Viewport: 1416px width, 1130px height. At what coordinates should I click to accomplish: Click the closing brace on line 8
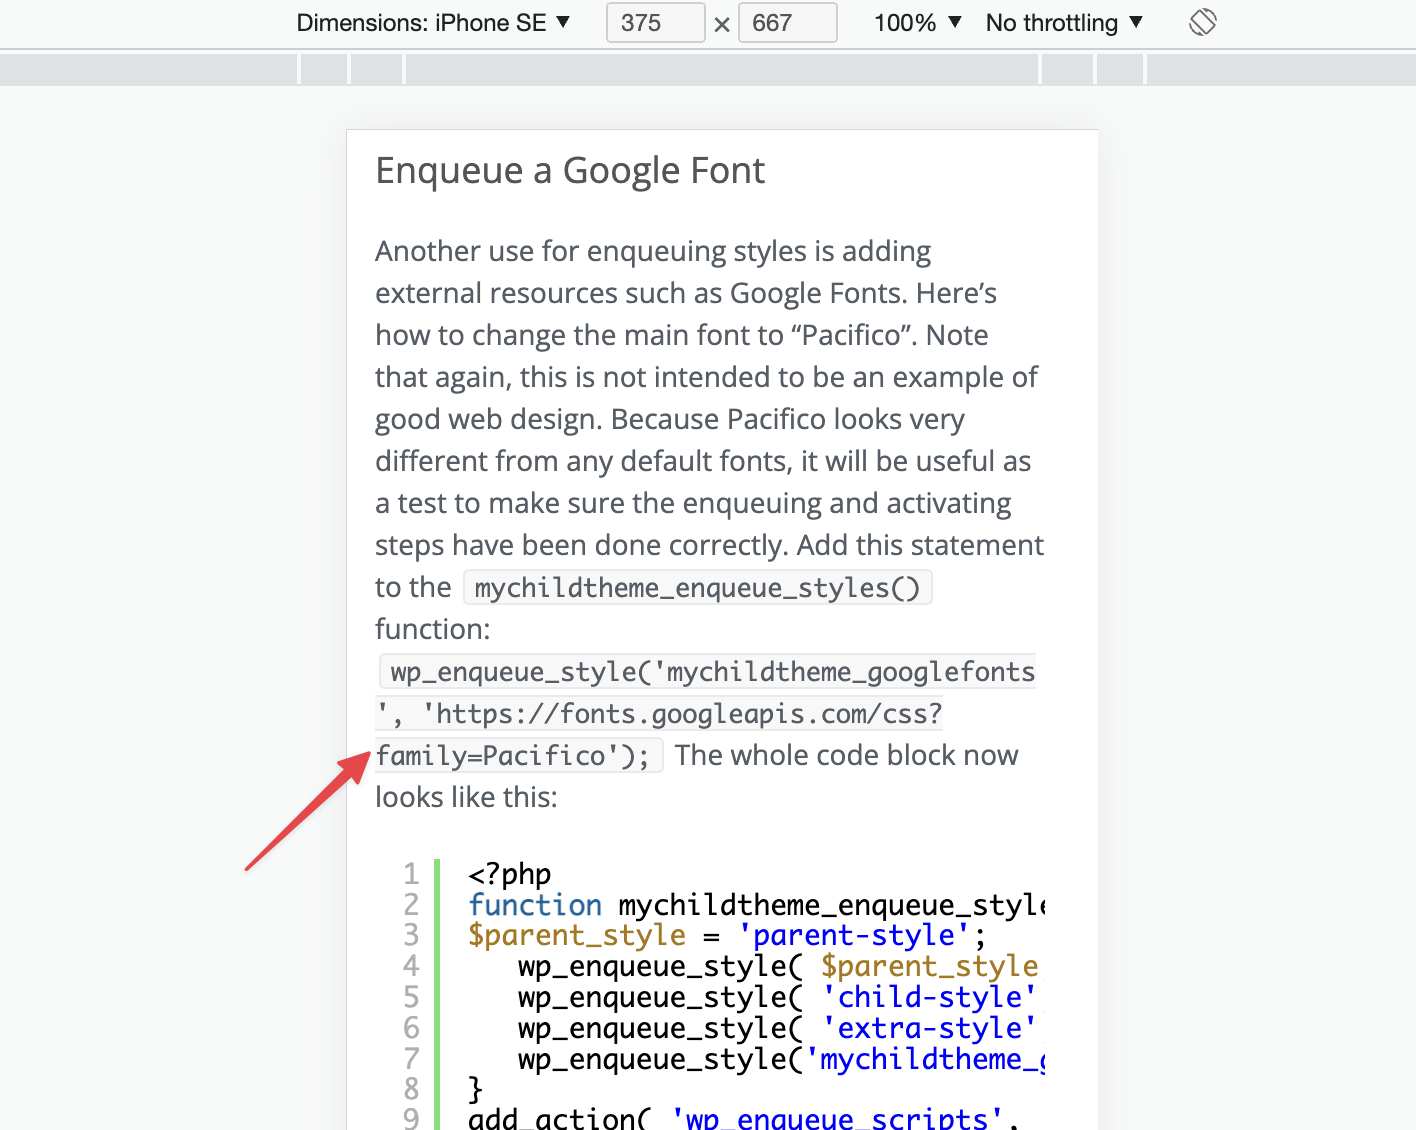click(x=476, y=1089)
